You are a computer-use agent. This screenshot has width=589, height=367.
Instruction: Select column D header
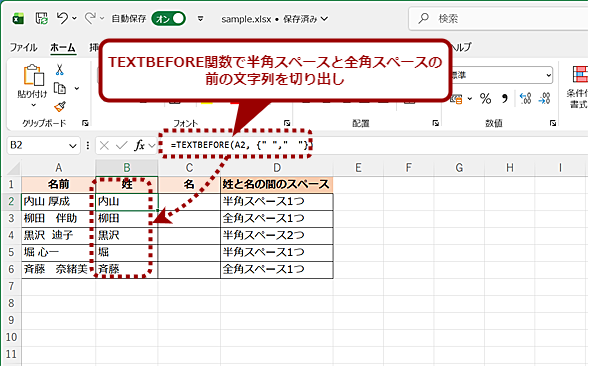276,168
